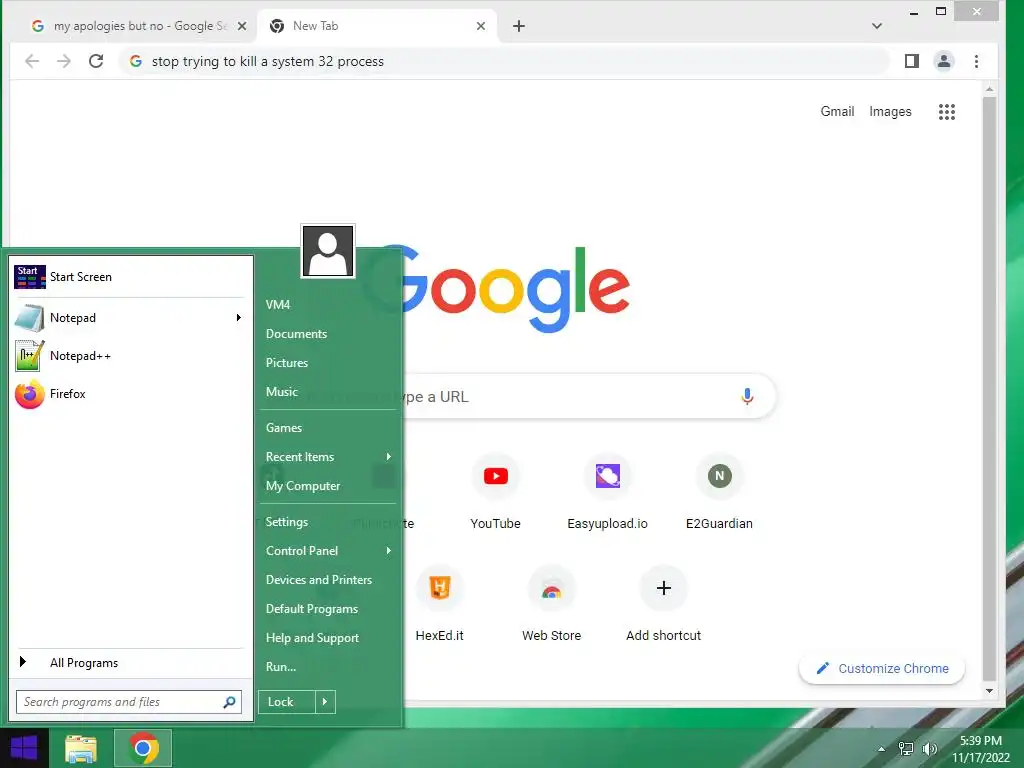Open the Lock button options arrow
Image resolution: width=1024 pixels, height=768 pixels.
(x=325, y=702)
